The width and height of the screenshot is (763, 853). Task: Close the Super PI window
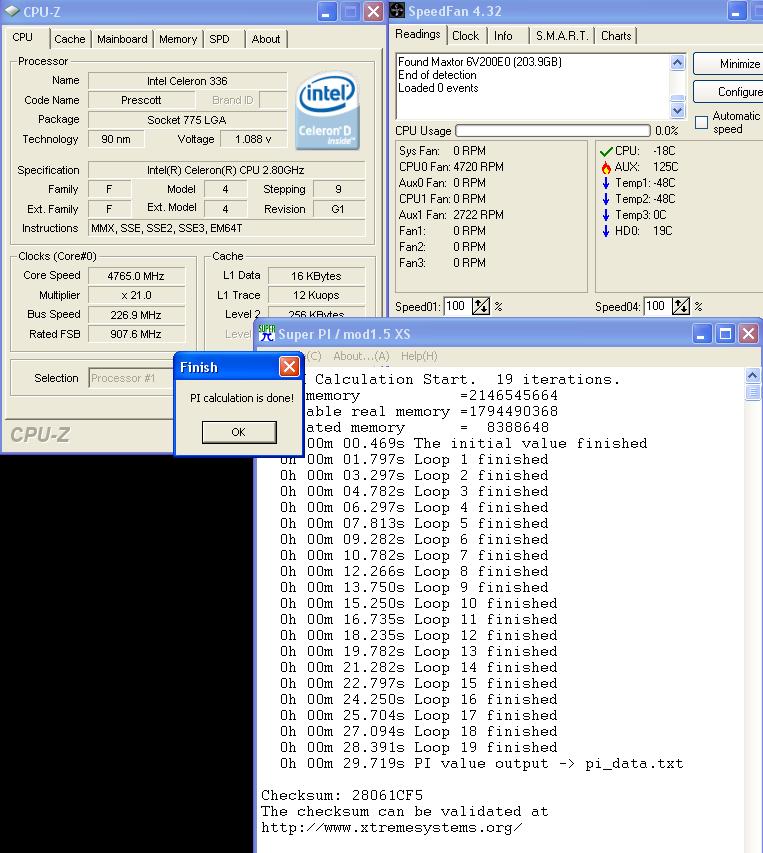[x=748, y=333]
